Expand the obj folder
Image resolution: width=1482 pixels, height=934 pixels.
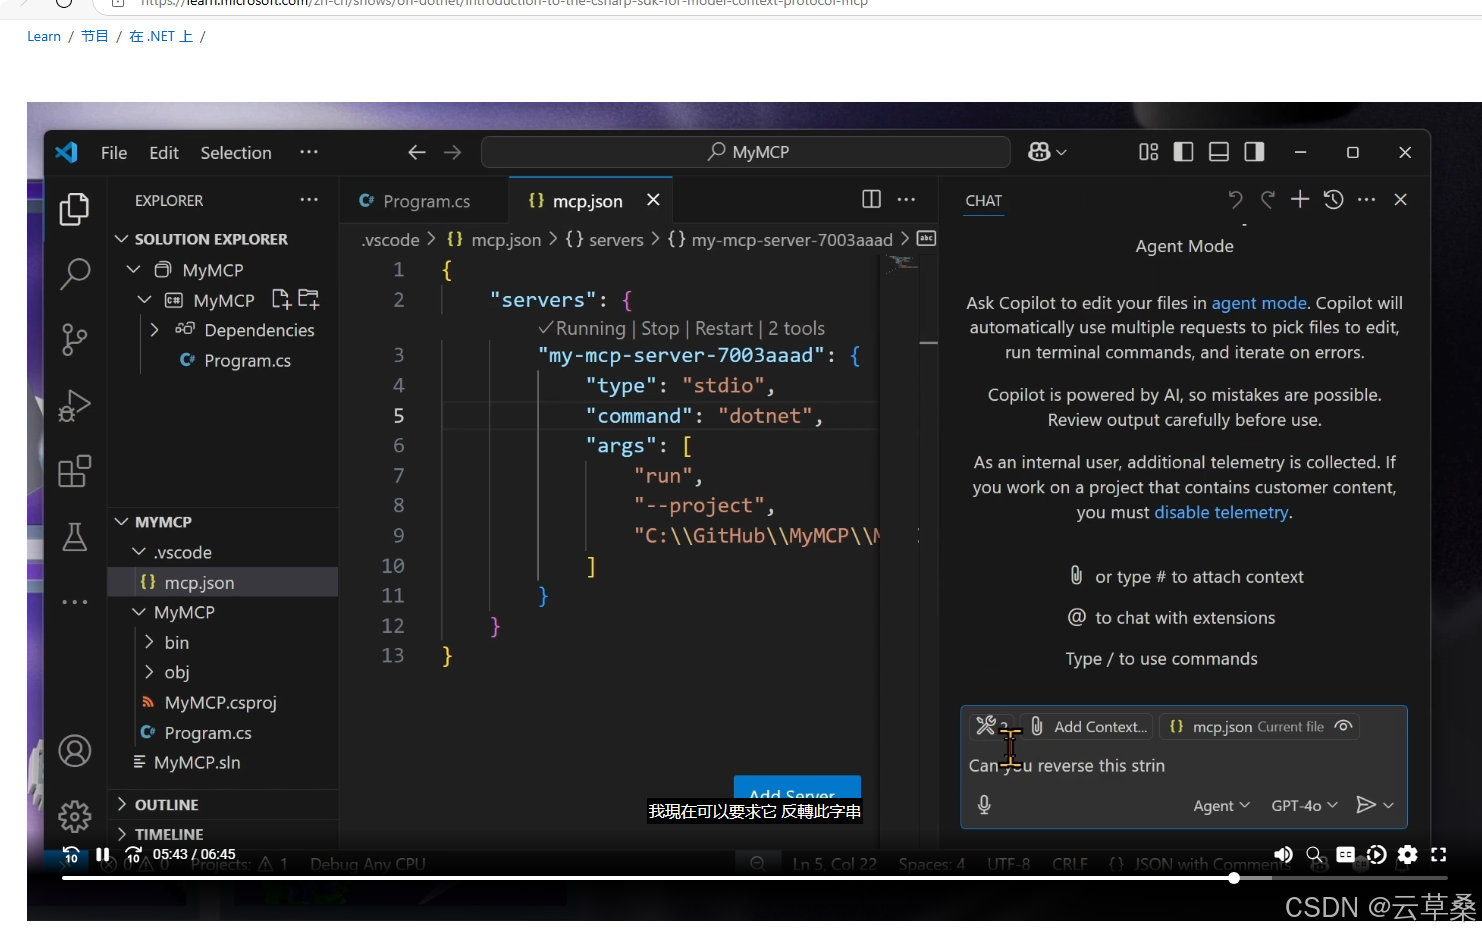[x=149, y=672]
